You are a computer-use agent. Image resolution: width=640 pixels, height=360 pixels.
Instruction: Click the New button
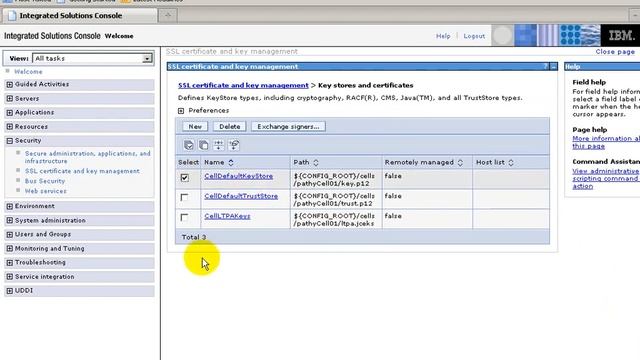click(195, 127)
